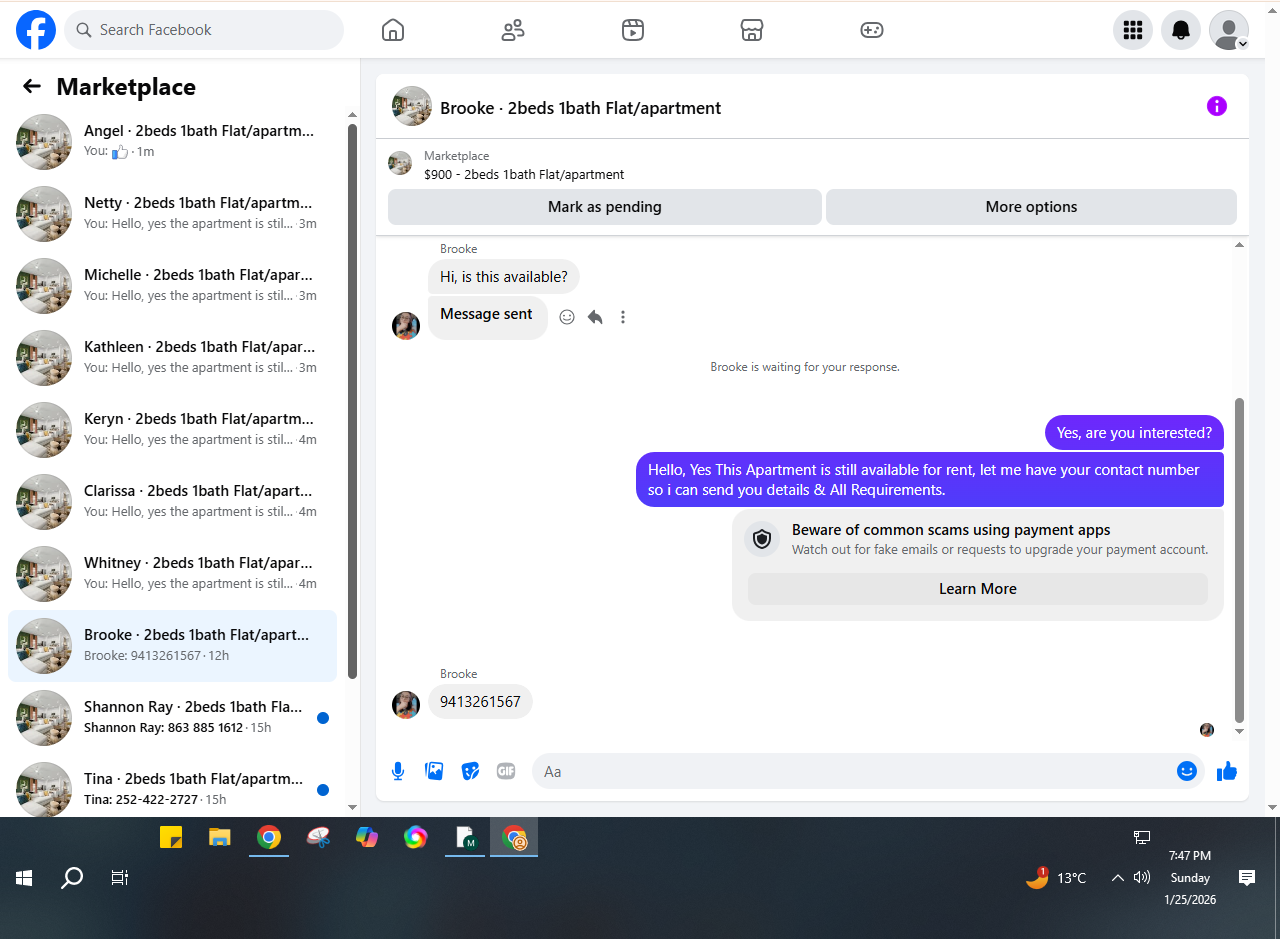The image size is (1280, 939).
Task: Click the More options button
Action: pos(1031,207)
